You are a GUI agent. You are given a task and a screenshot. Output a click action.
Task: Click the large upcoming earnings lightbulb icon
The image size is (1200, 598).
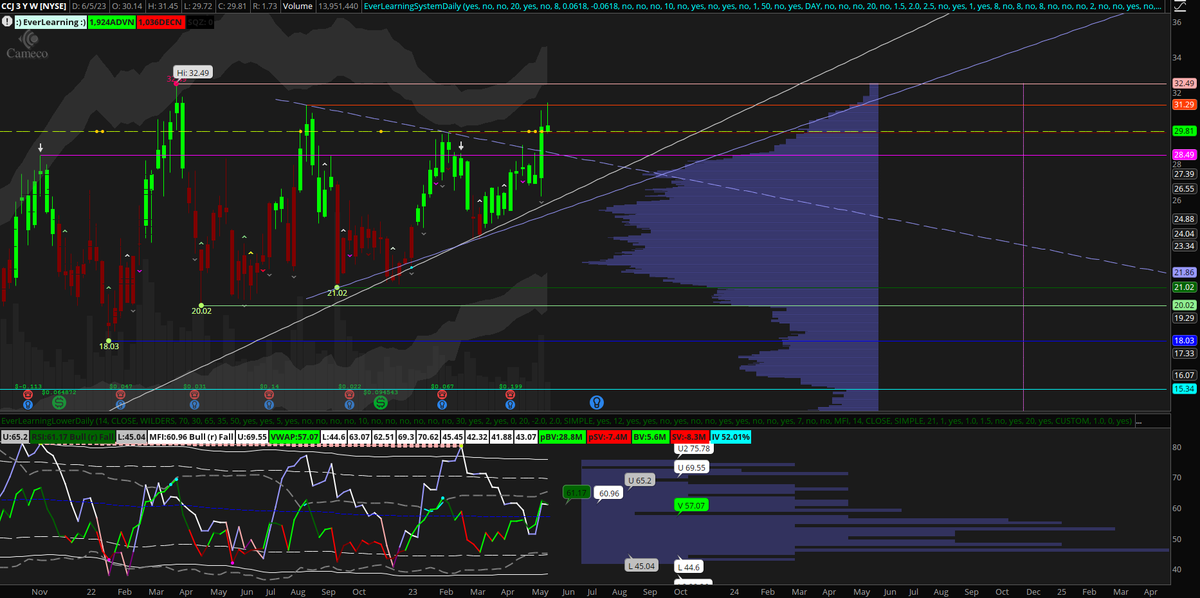coord(597,402)
